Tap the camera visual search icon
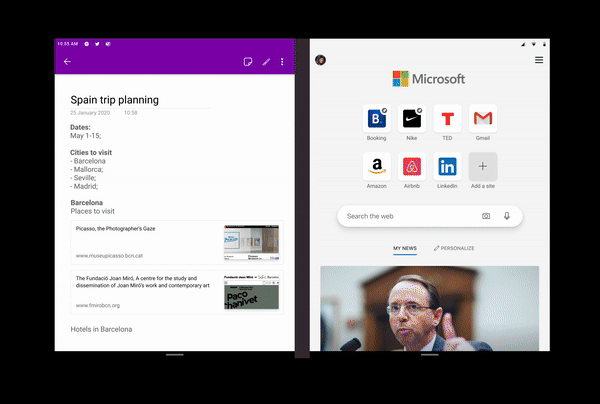 click(486, 216)
